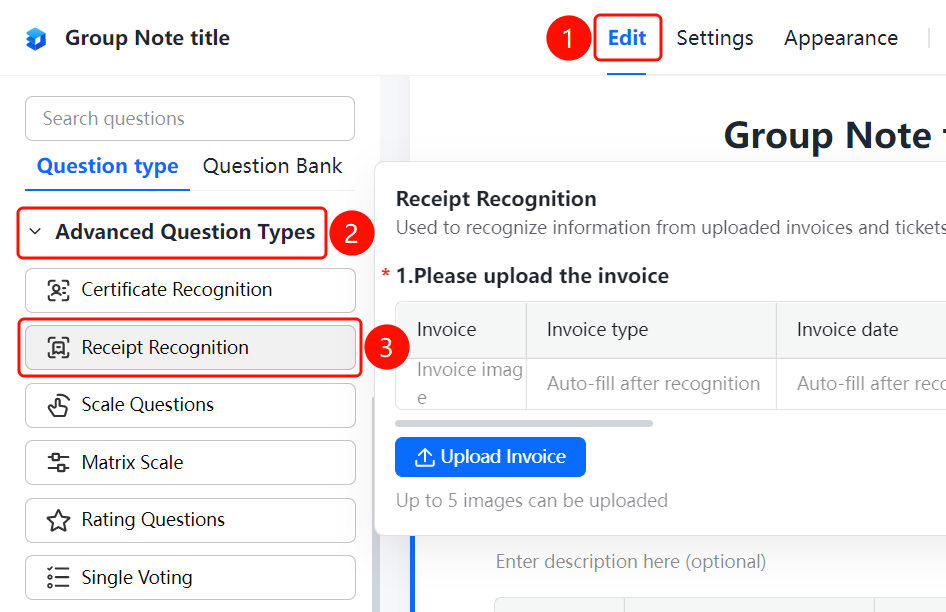Add a Rating Questions item
Viewport: 946px width, 612px height.
(x=190, y=520)
